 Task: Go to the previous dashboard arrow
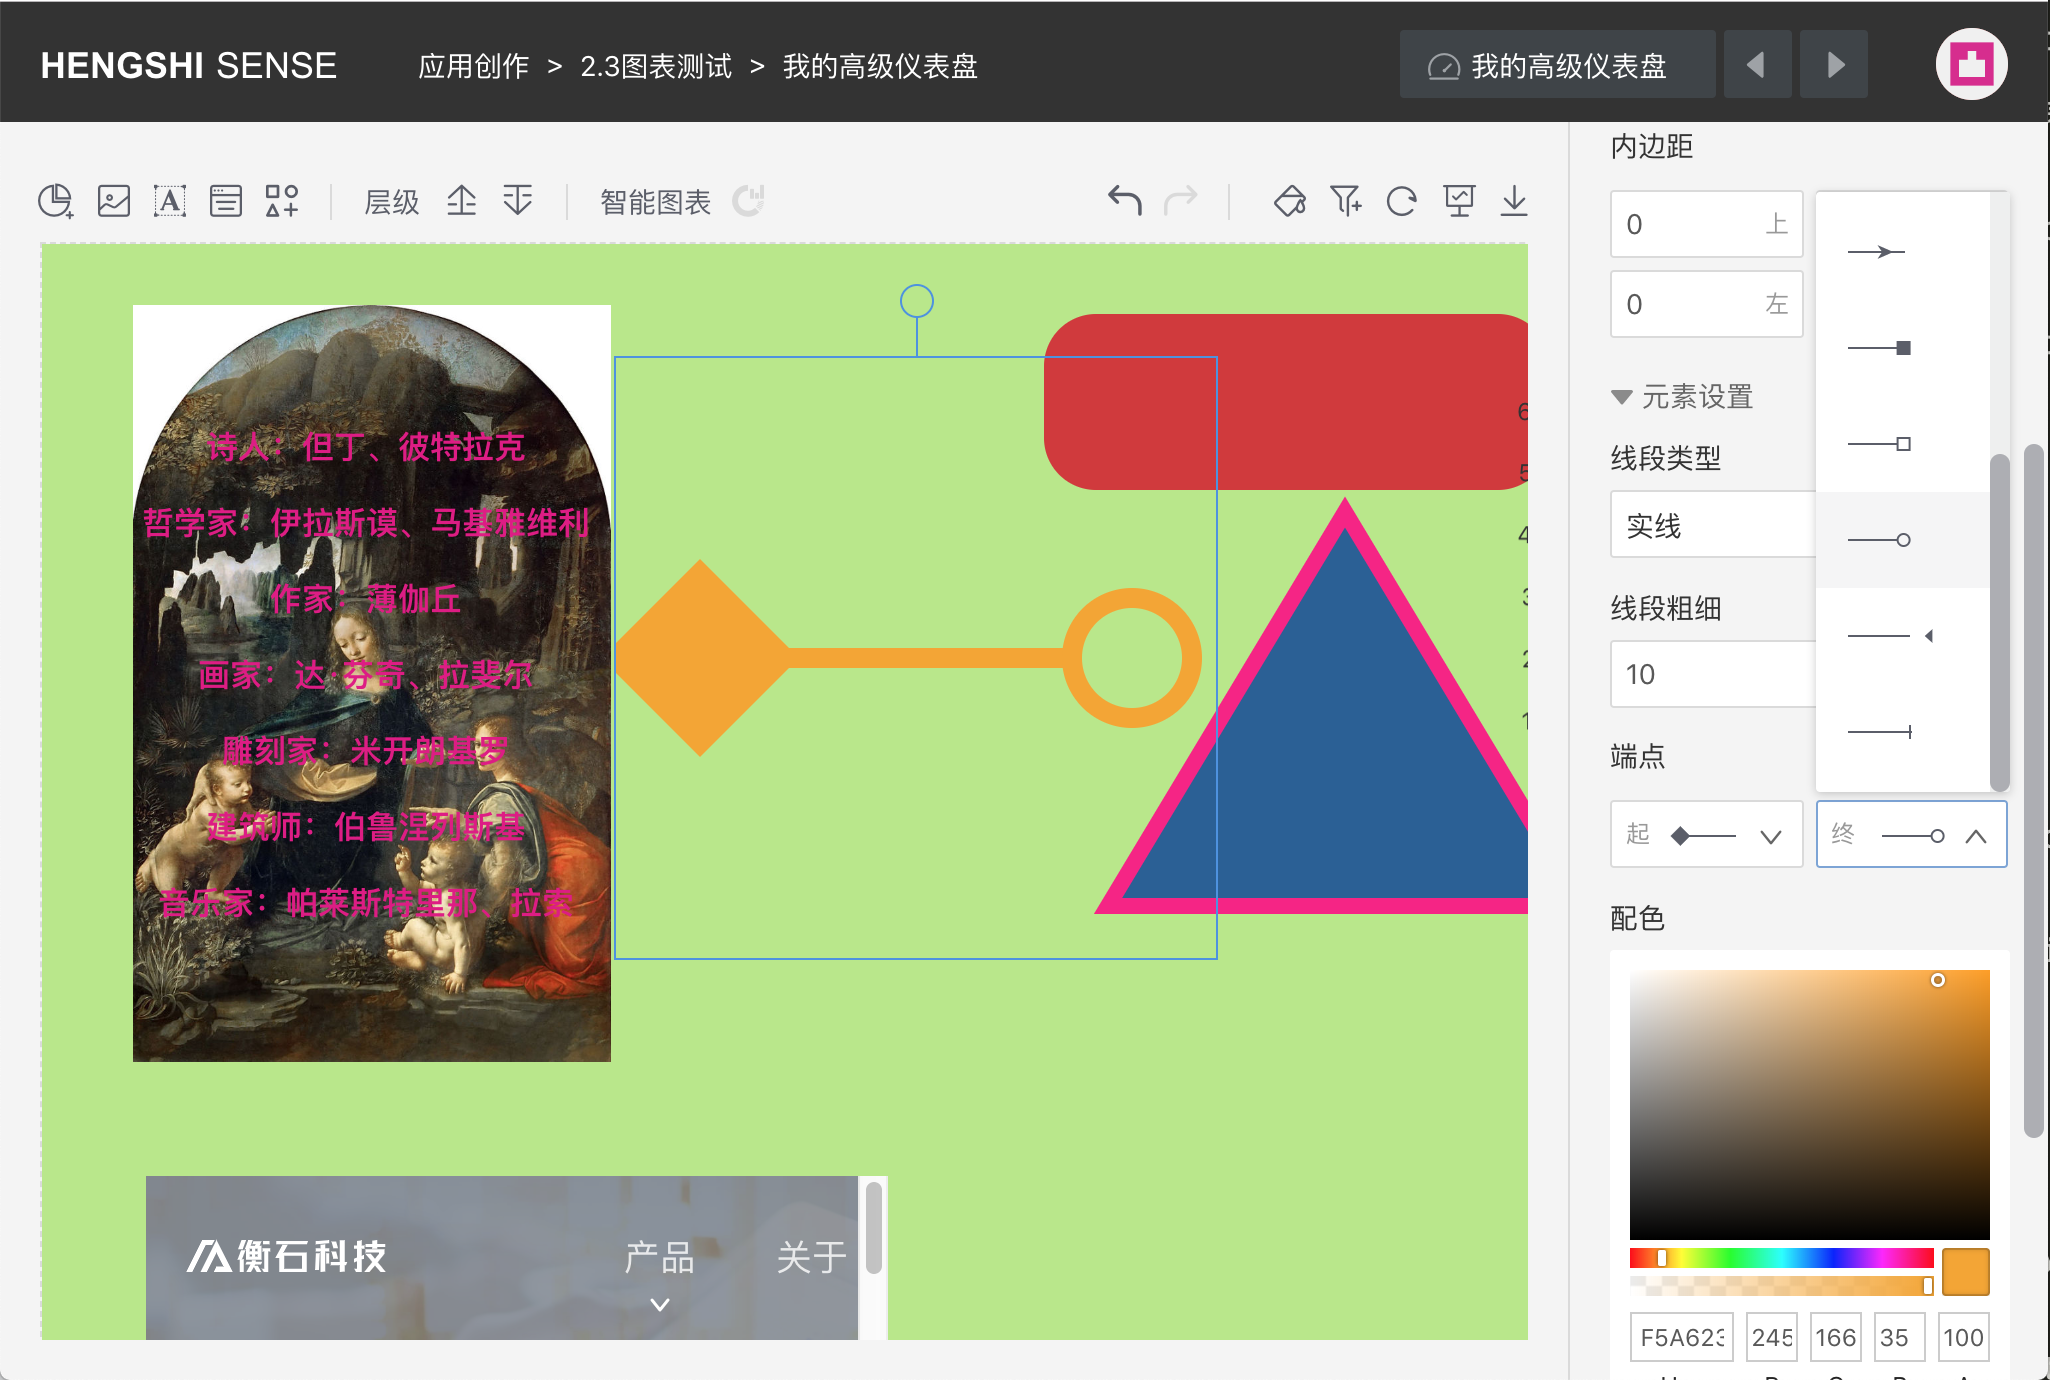[1757, 65]
